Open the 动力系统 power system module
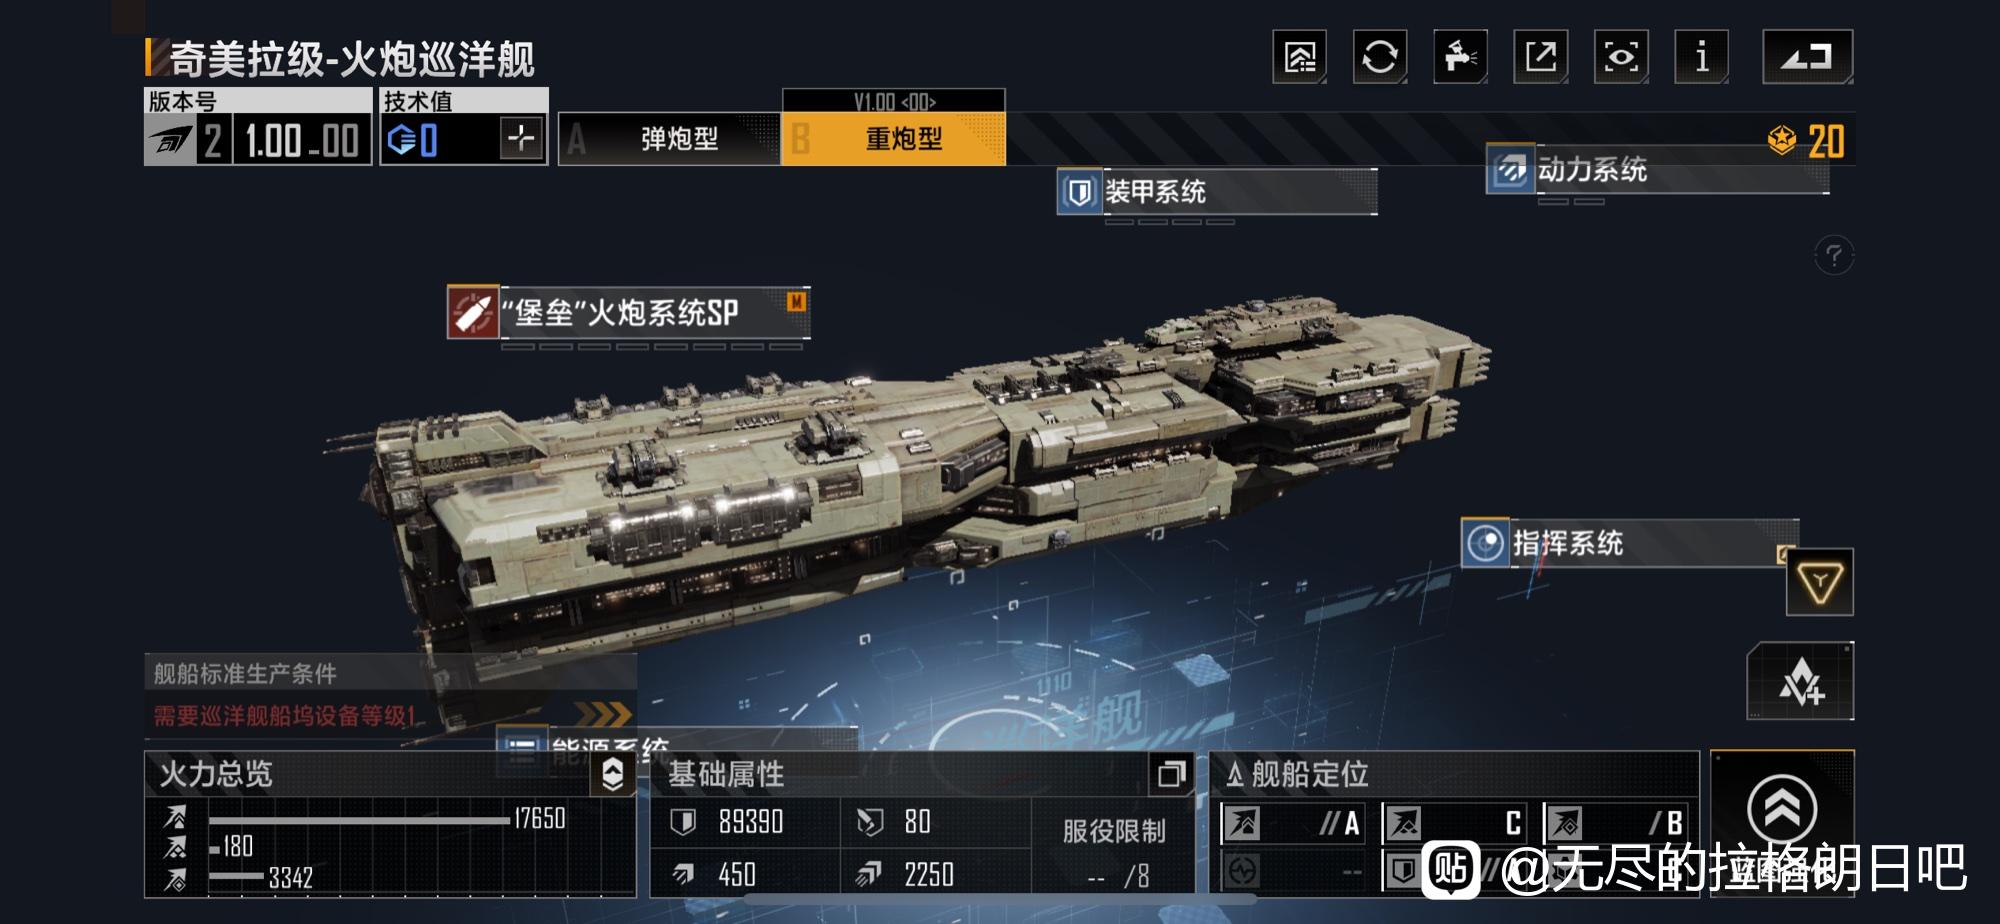Screen dimensions: 2000x924 coord(1658,170)
